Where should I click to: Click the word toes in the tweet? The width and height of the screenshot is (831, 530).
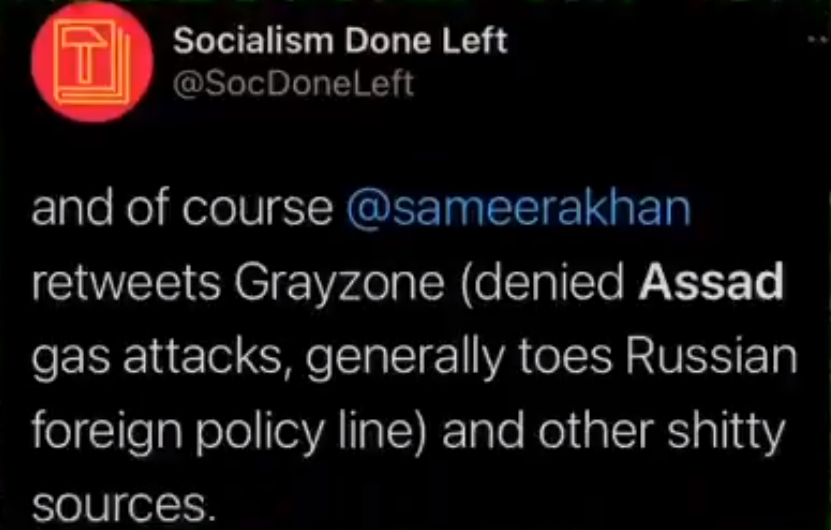565,356
